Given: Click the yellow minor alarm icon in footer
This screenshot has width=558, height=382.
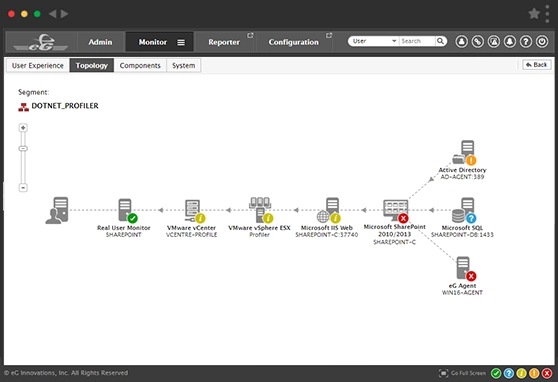Looking at the screenshot, I should click(x=521, y=373).
